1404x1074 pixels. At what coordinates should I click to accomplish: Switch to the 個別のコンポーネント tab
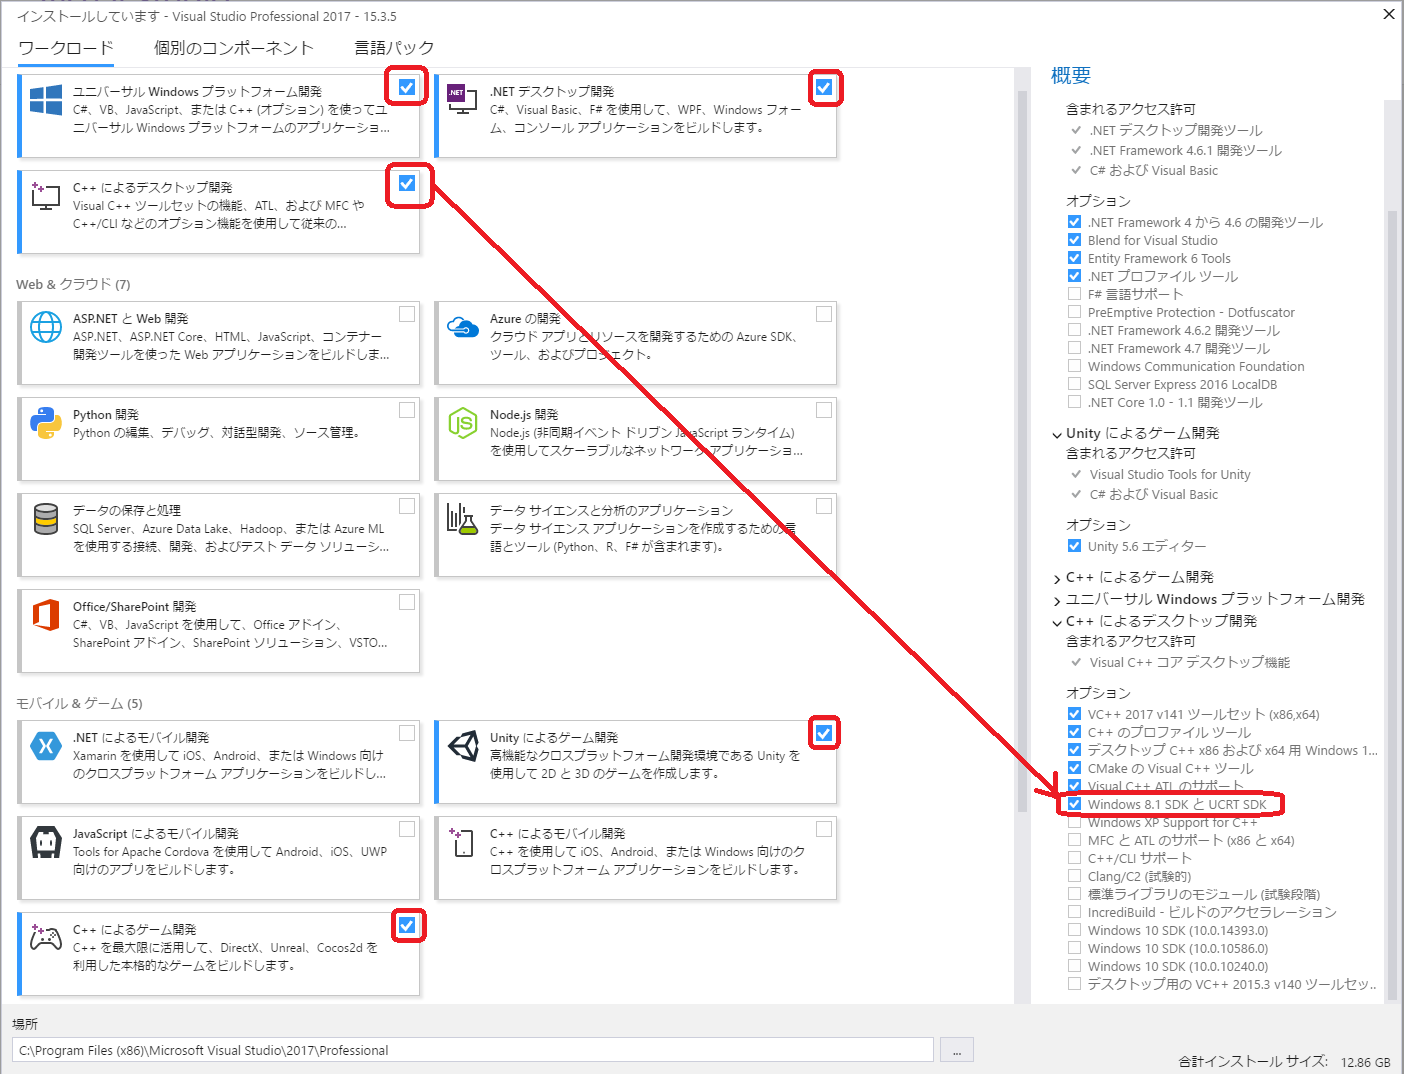(233, 48)
